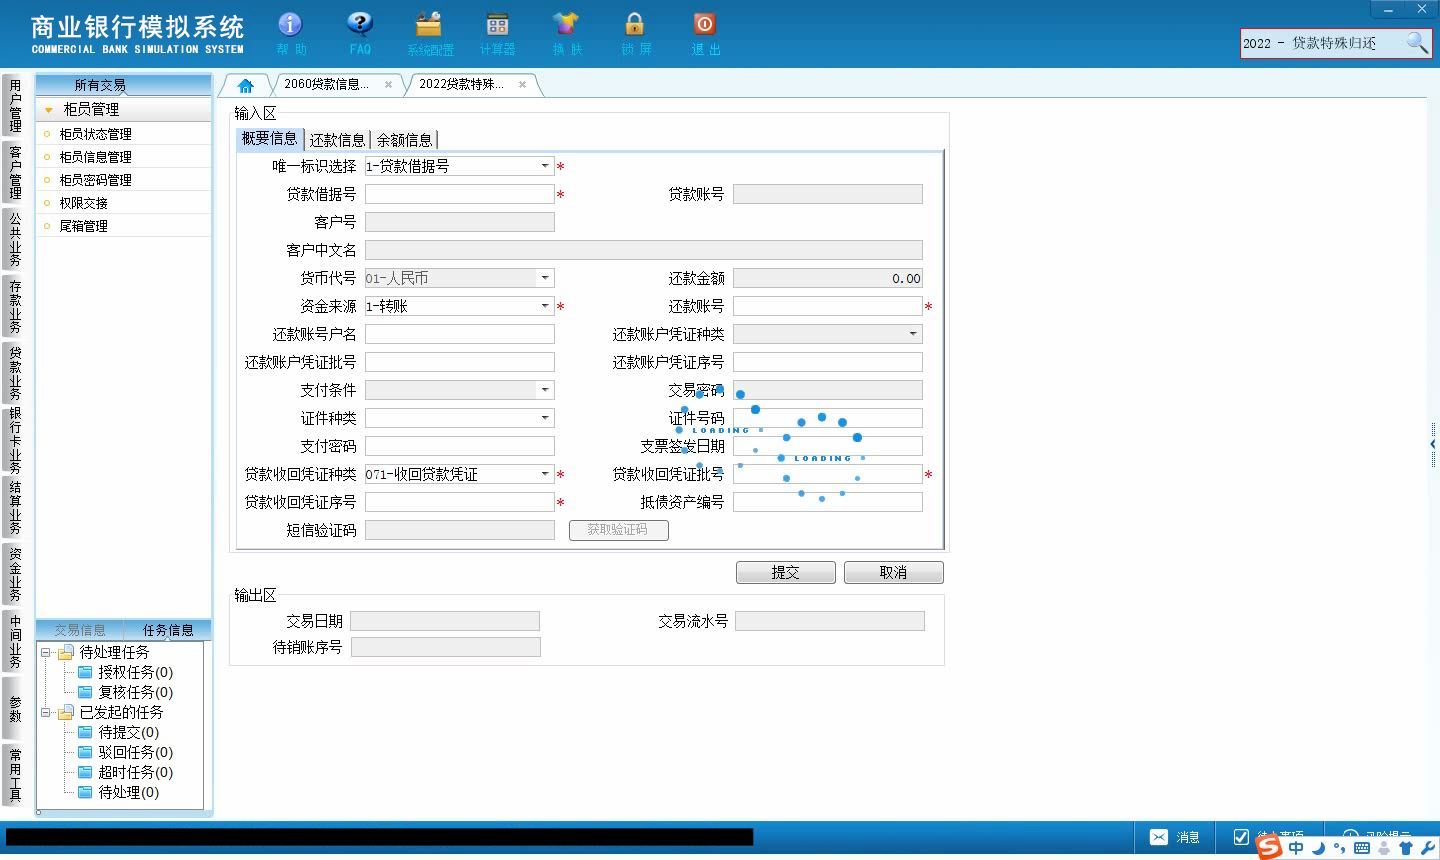1440x860 pixels.
Task: Open the 唯一标识选择 dropdown
Action: (x=545, y=166)
